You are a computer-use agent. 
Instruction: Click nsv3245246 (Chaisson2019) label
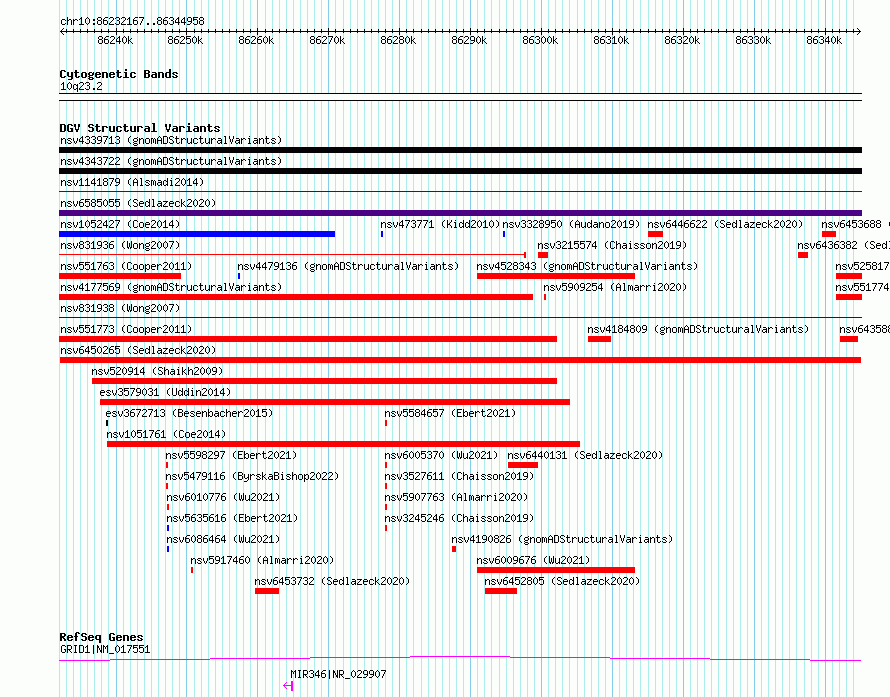tap(459, 518)
